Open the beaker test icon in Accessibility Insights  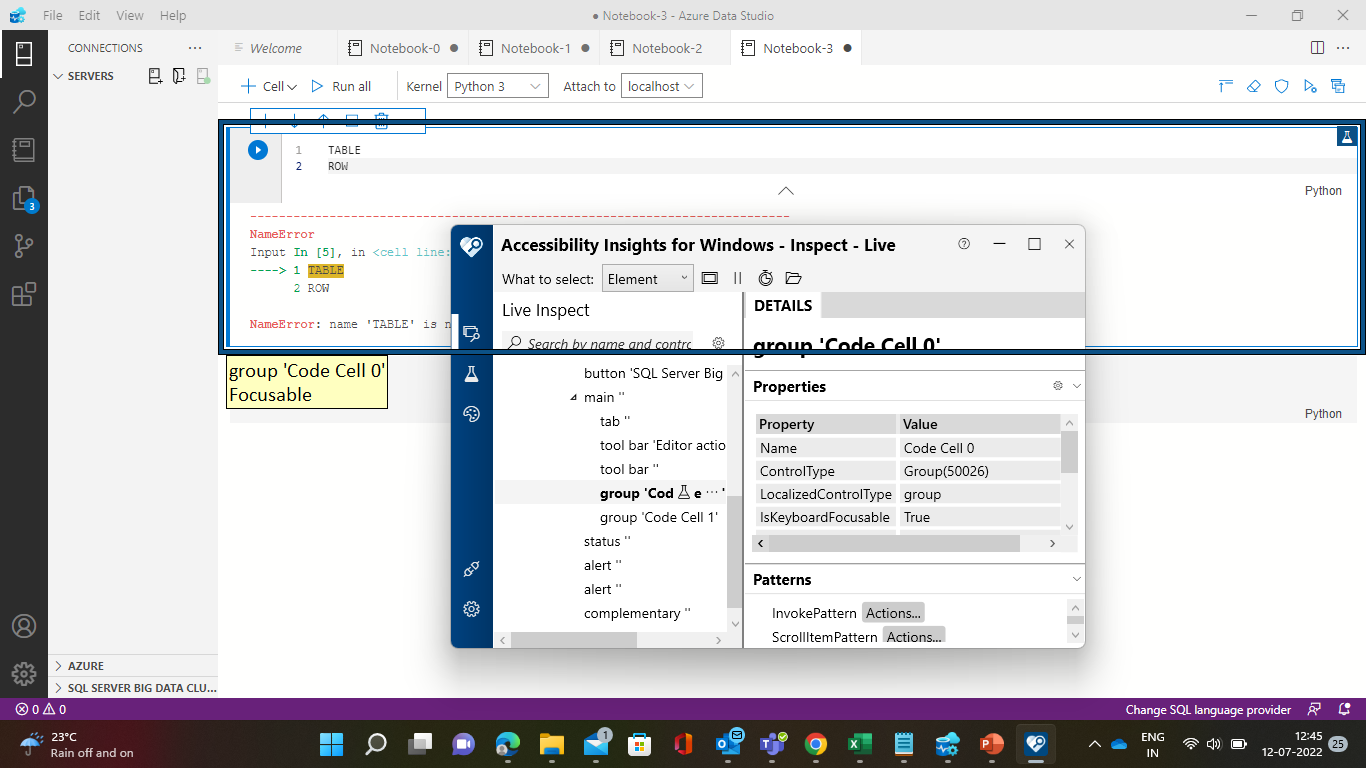click(x=471, y=373)
